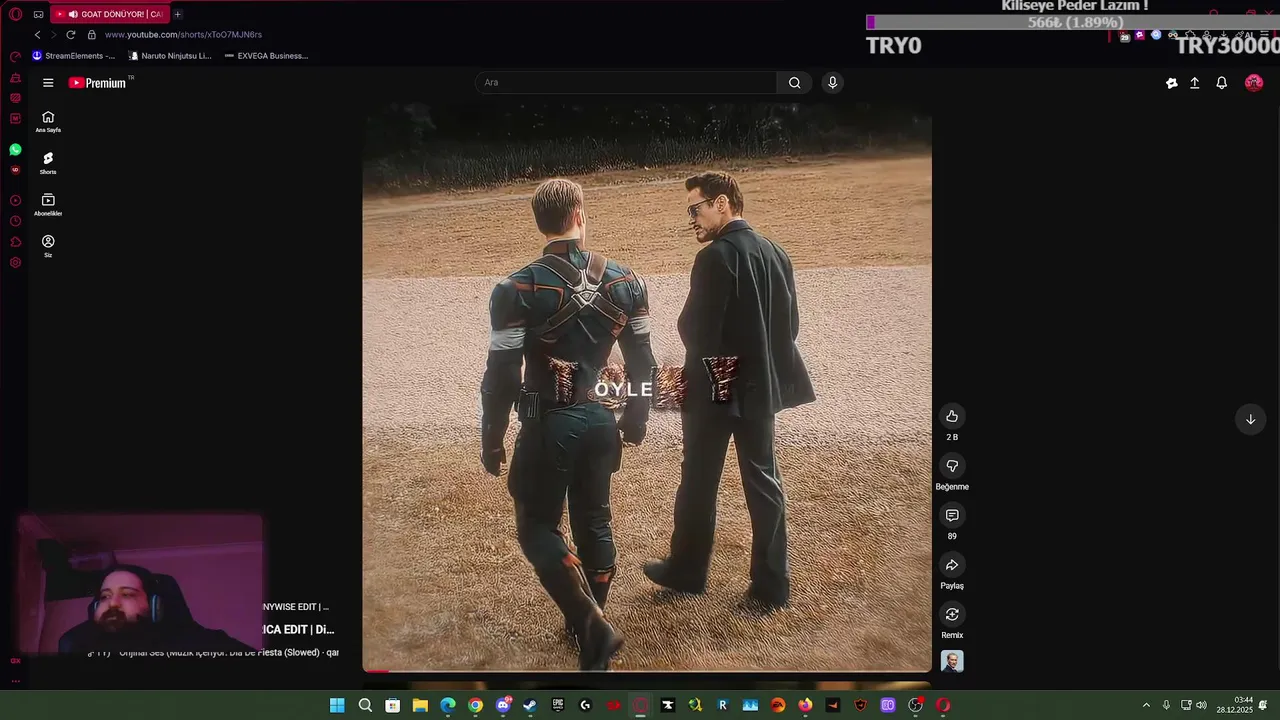Open EXVEGA Business bookmark
Image resolution: width=1280 pixels, height=720 pixels.
tap(266, 56)
